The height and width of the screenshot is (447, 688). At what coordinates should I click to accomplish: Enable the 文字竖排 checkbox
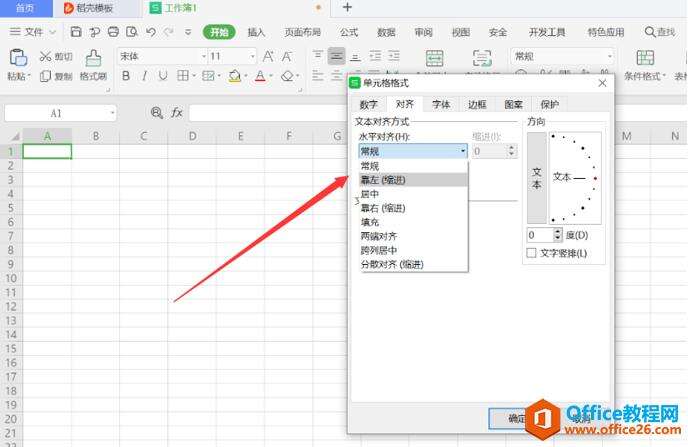(x=531, y=253)
